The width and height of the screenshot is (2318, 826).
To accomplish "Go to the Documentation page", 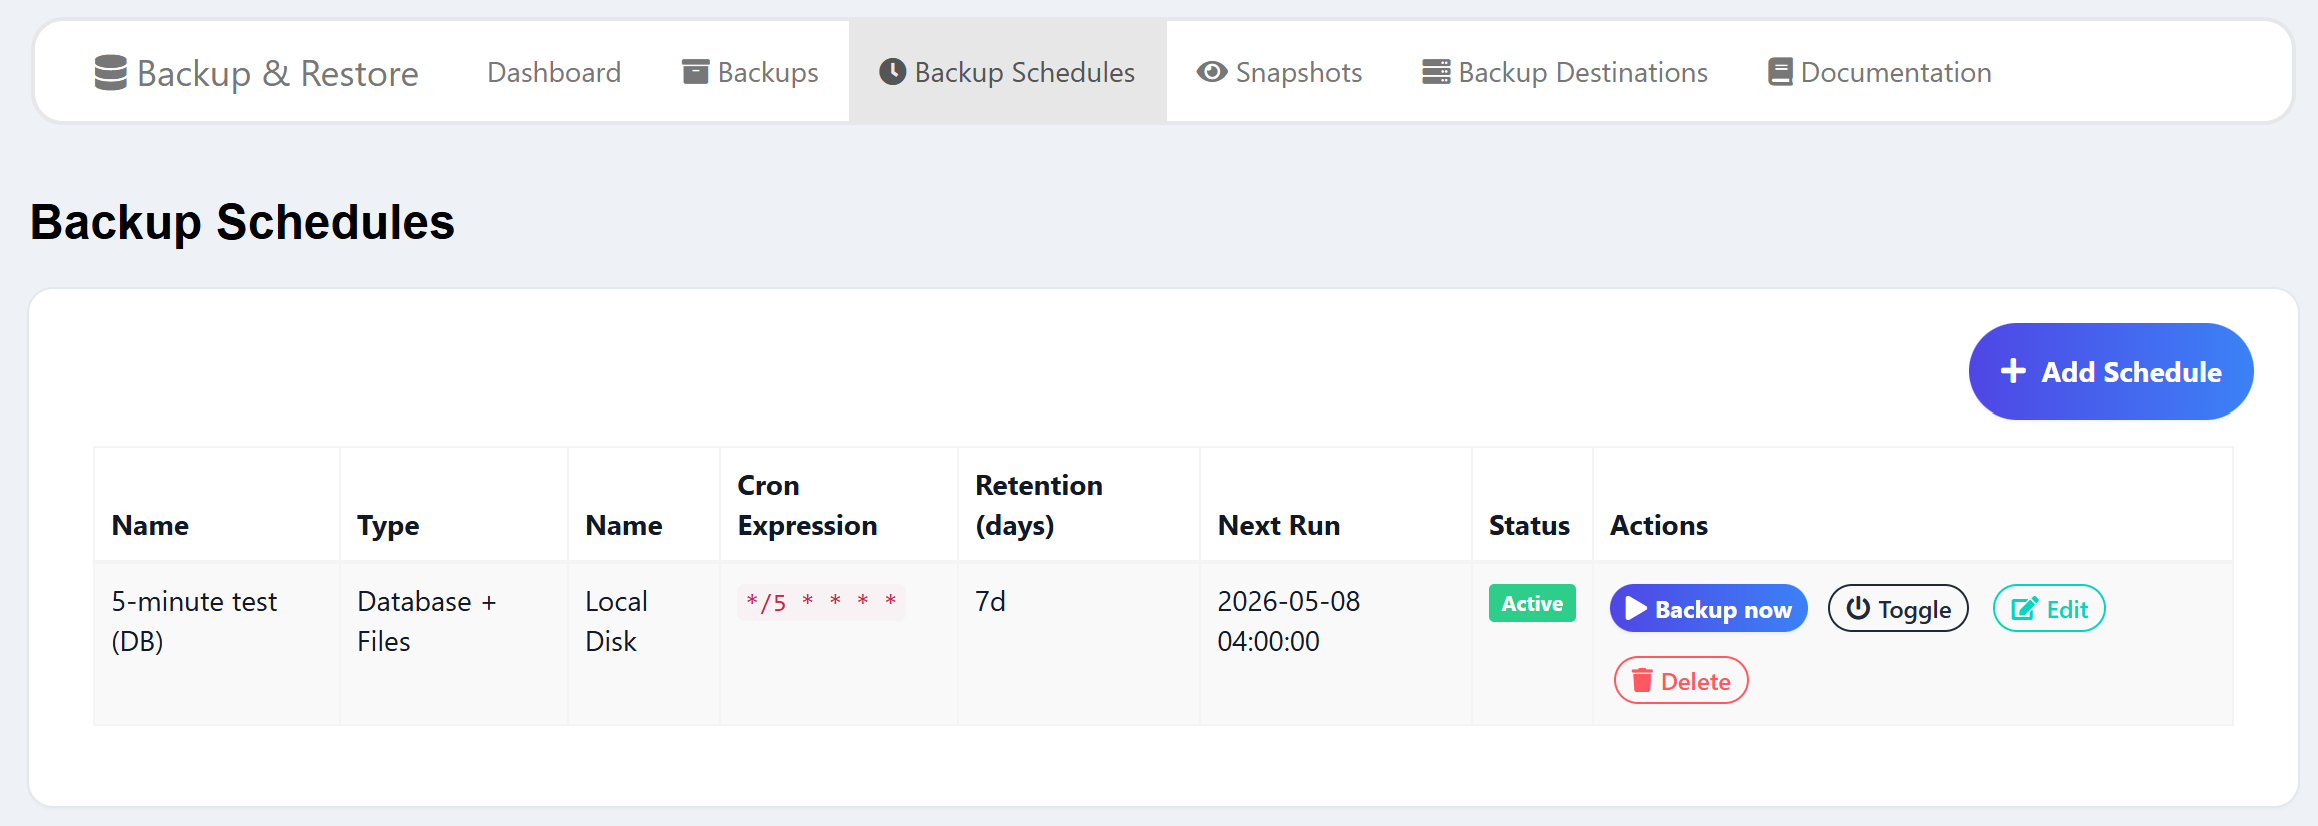I will (1880, 72).
